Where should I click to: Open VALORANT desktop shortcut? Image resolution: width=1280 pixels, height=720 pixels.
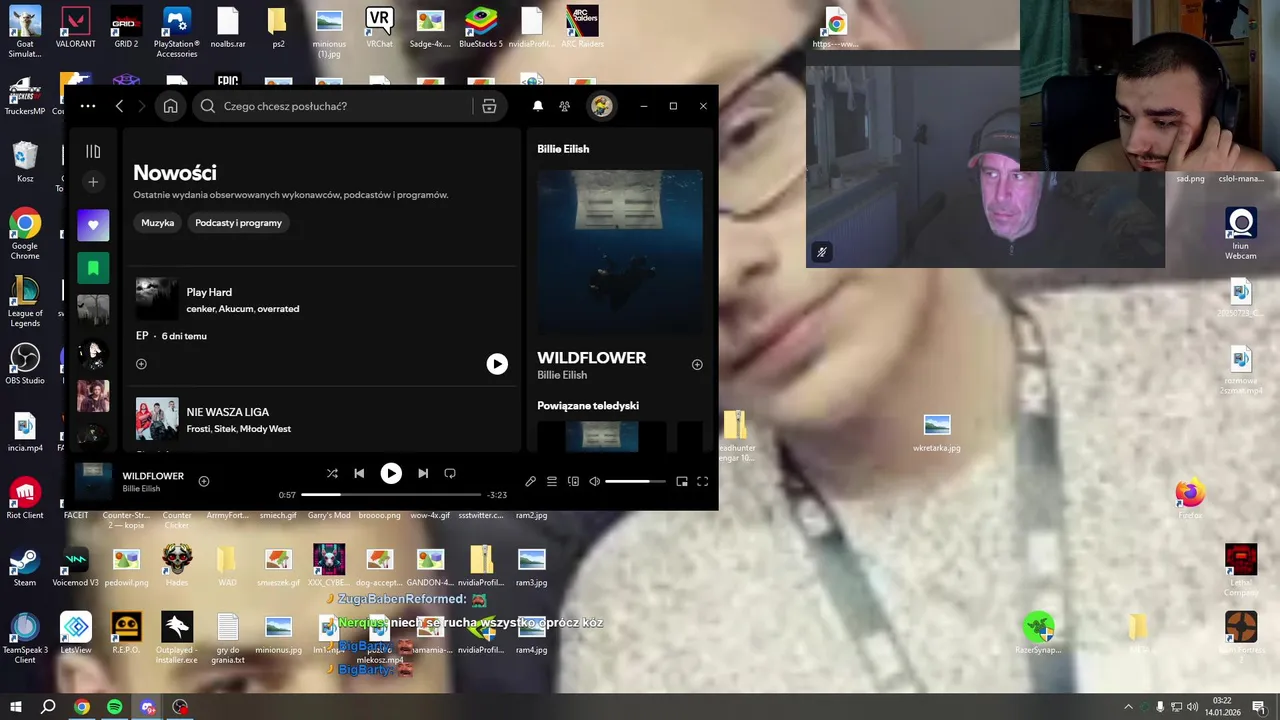tap(76, 29)
